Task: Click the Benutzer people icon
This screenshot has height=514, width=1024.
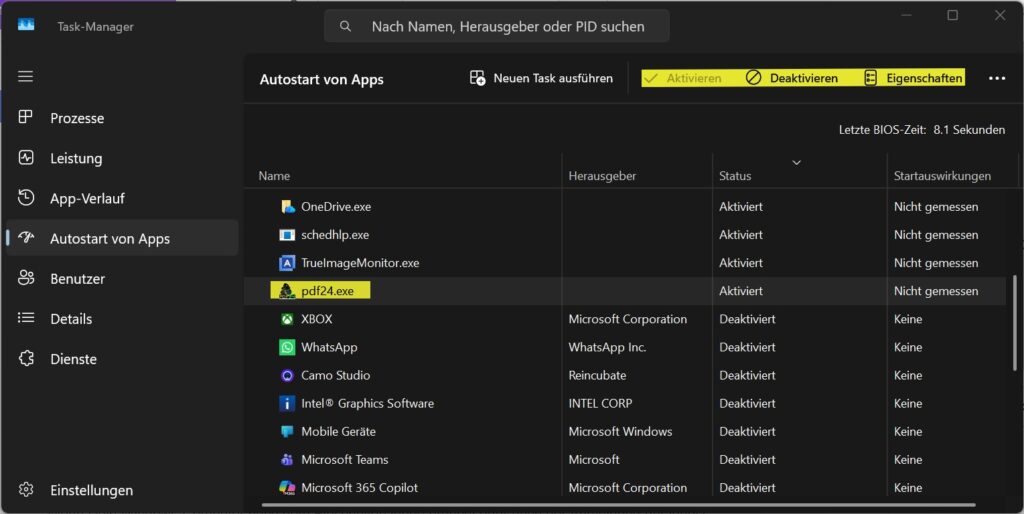Action: point(25,278)
